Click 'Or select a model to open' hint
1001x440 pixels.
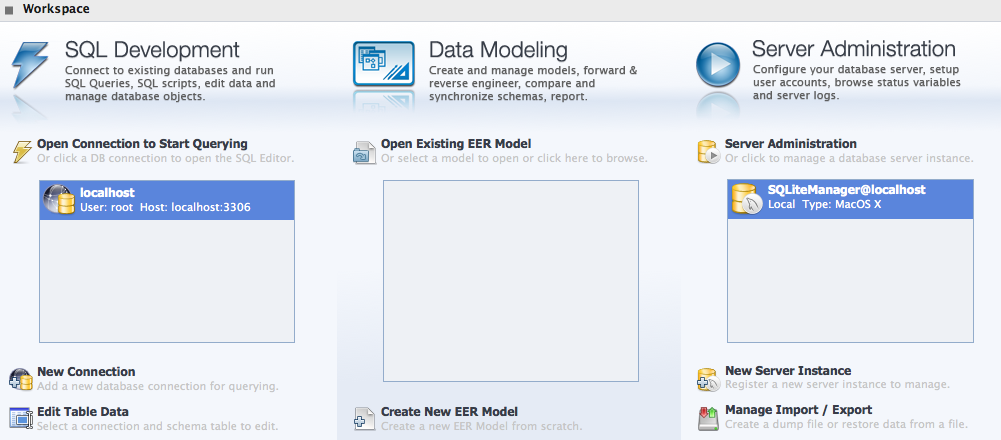514,158
